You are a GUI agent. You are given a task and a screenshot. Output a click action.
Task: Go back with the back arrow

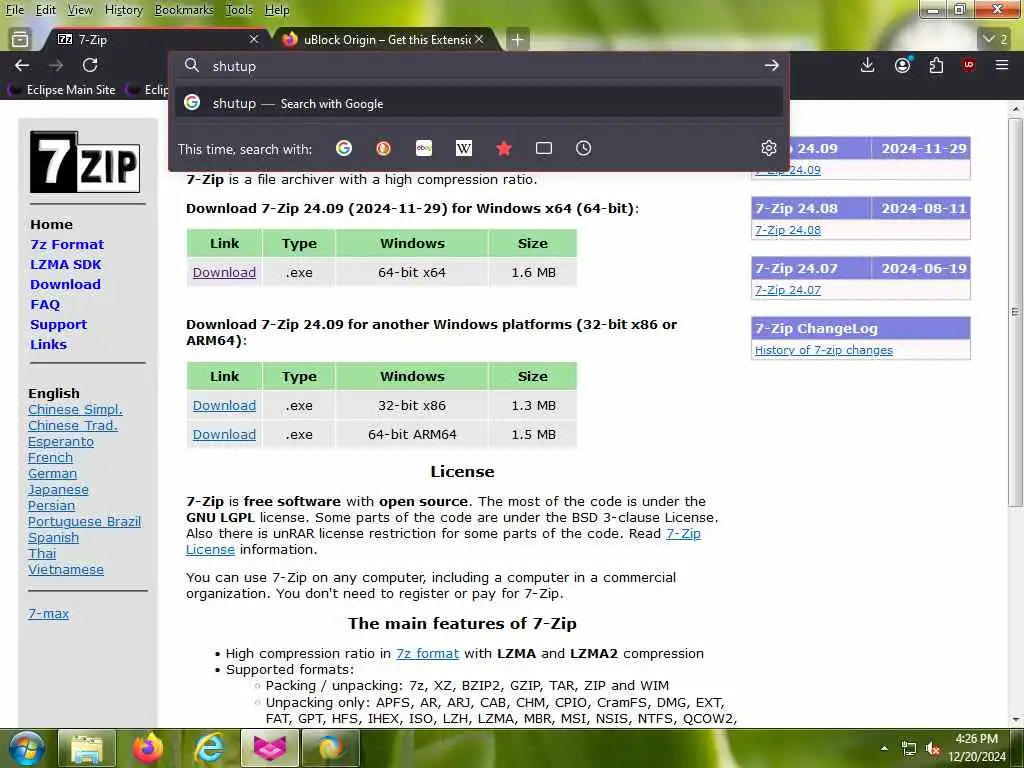[22, 65]
